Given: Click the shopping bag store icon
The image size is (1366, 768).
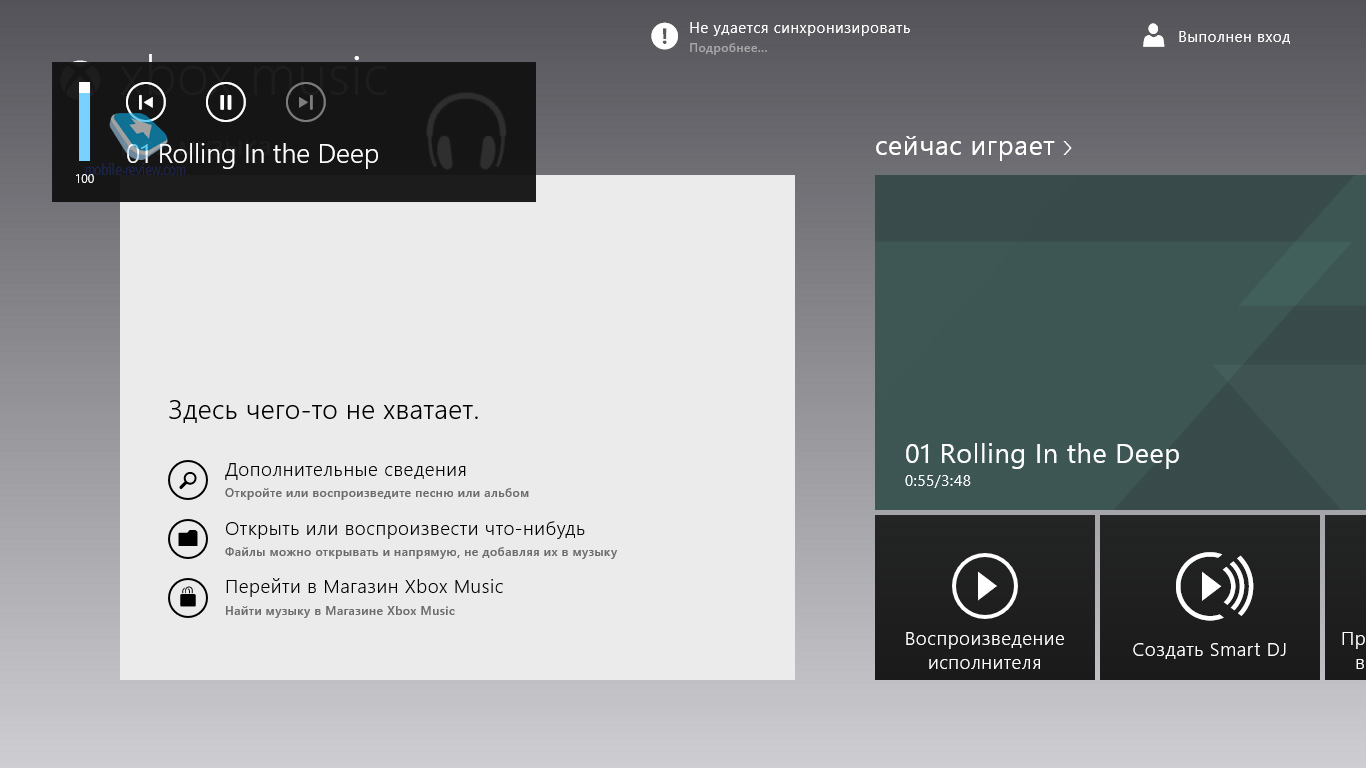Looking at the screenshot, I should (x=188, y=598).
